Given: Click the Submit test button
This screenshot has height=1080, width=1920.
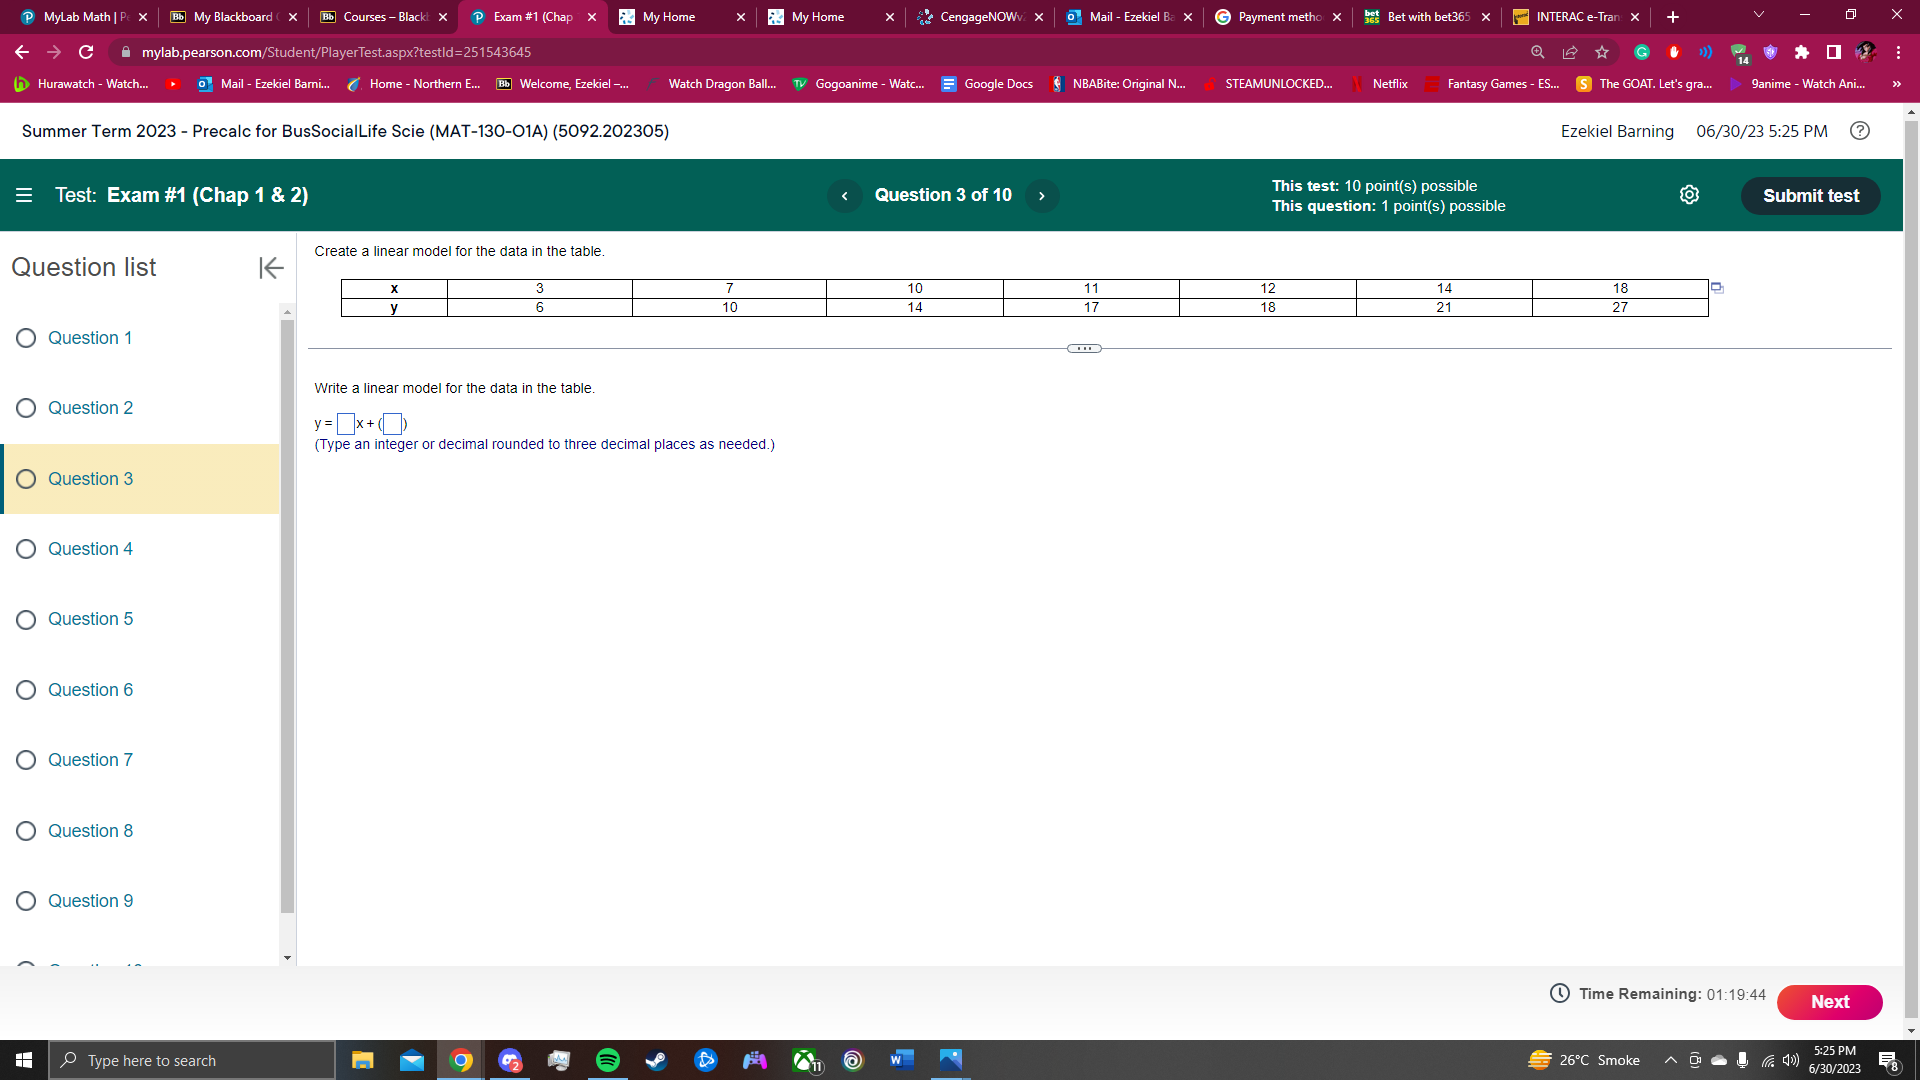Looking at the screenshot, I should tap(1810, 195).
